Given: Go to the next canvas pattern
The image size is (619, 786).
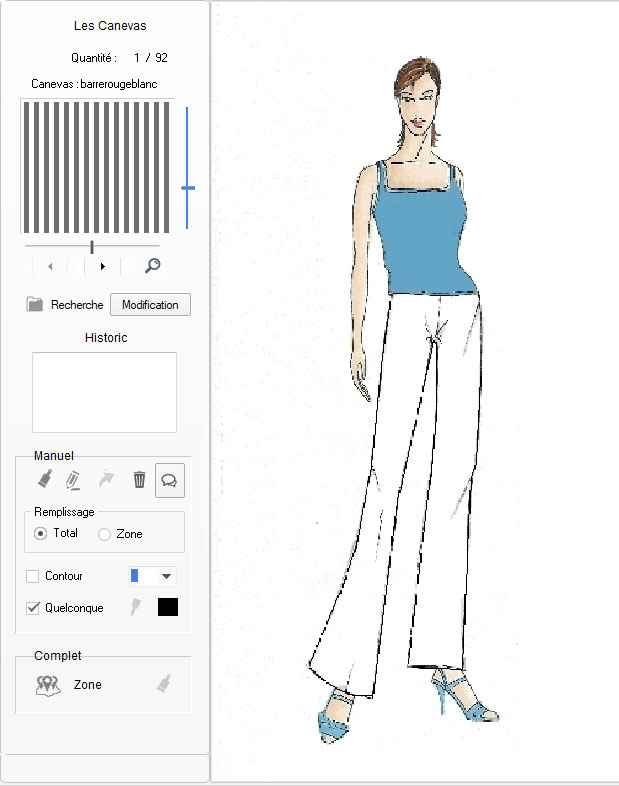Looking at the screenshot, I should [x=103, y=266].
